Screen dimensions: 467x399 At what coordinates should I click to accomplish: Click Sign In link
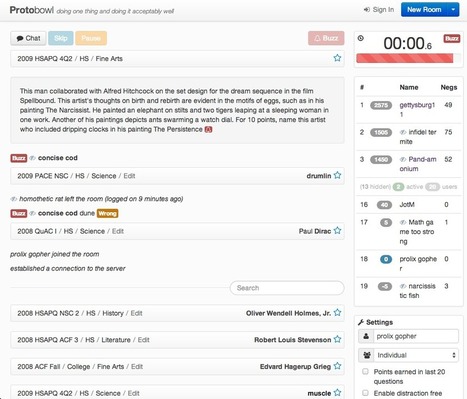(x=379, y=10)
